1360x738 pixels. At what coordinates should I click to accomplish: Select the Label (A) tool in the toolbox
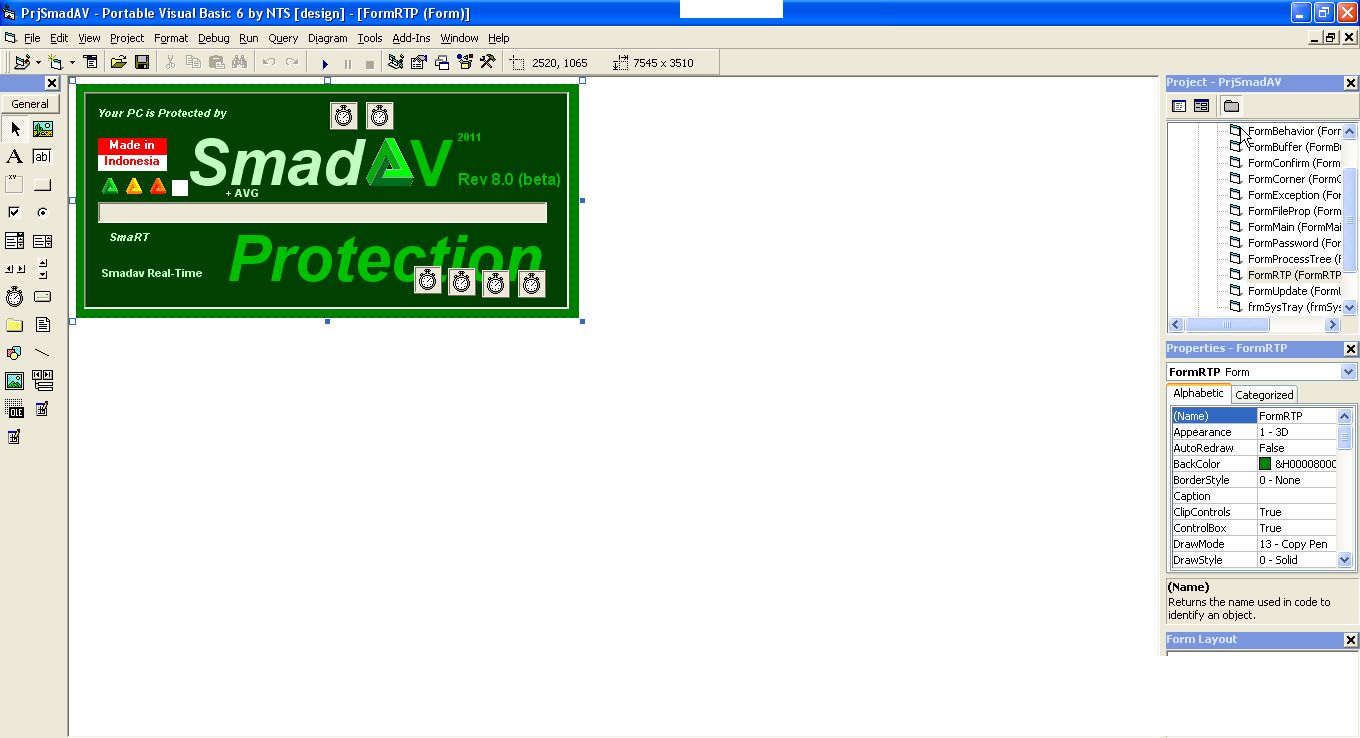(x=14, y=157)
